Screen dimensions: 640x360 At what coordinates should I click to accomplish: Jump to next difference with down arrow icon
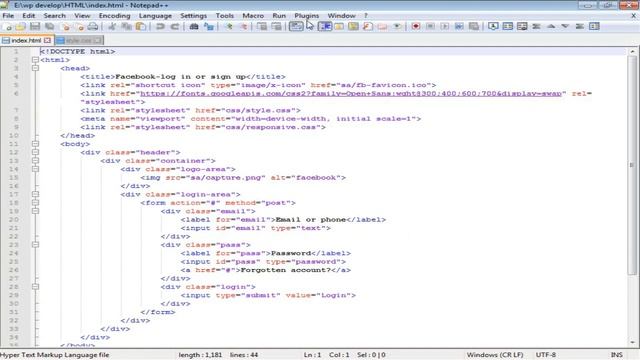[565, 27]
